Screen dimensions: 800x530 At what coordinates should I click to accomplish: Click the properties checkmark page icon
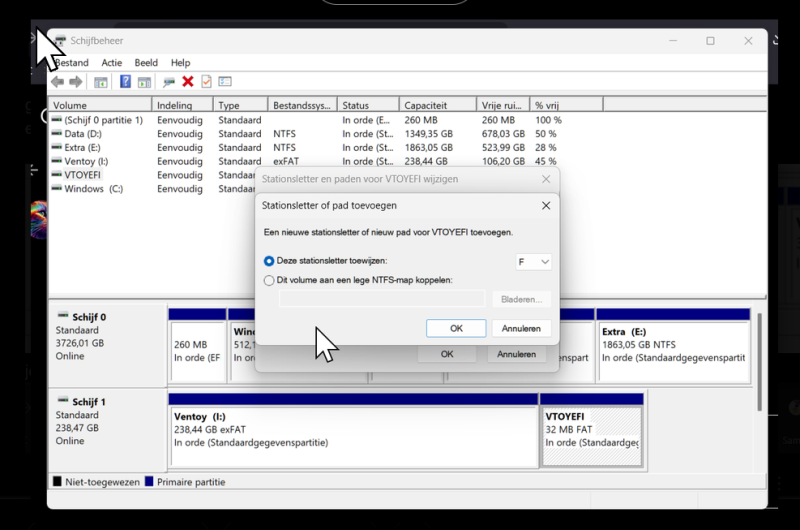click(206, 82)
